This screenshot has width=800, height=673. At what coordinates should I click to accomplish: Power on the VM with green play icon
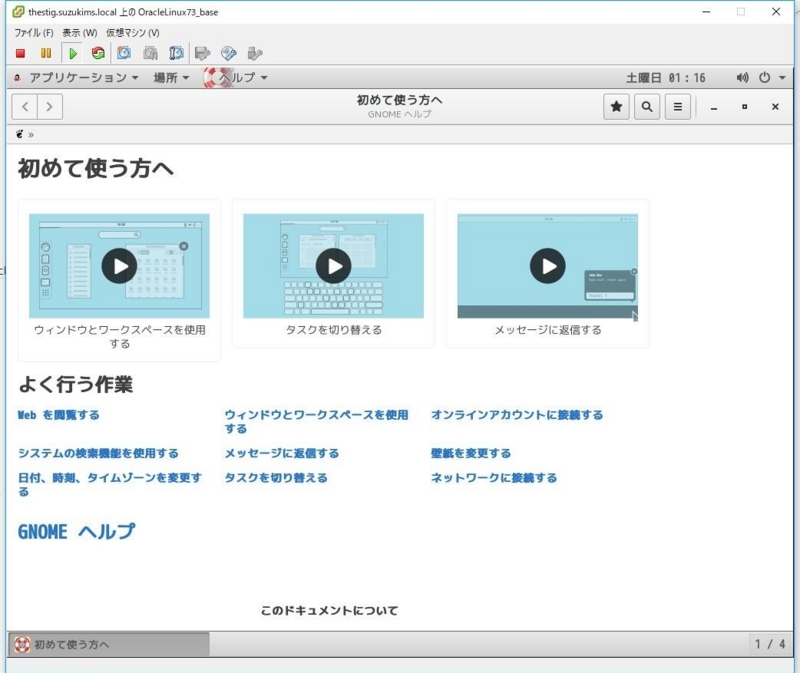click(x=72, y=53)
